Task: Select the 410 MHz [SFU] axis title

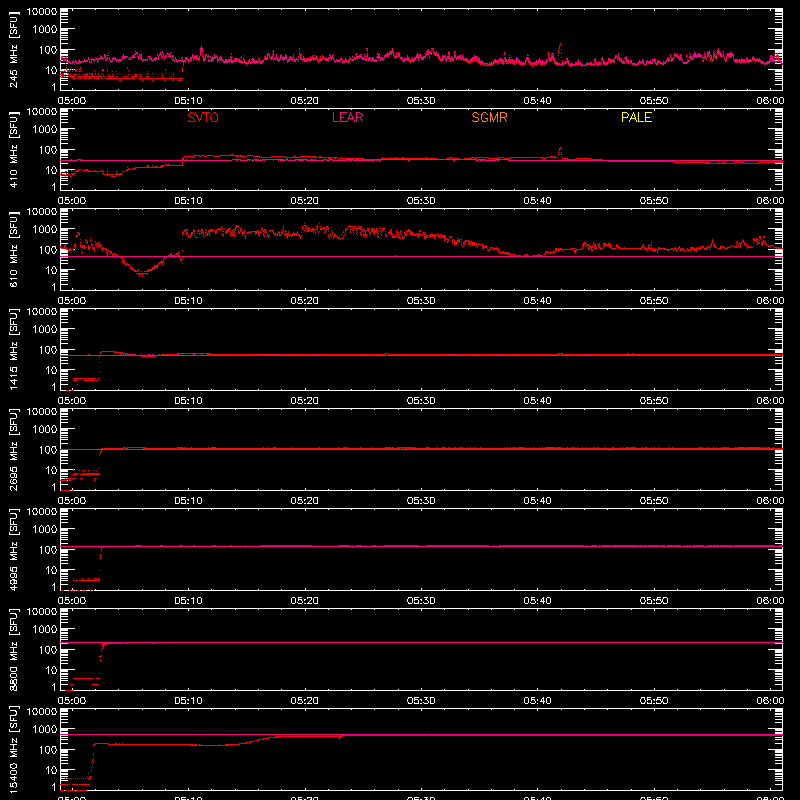Action: (13, 150)
